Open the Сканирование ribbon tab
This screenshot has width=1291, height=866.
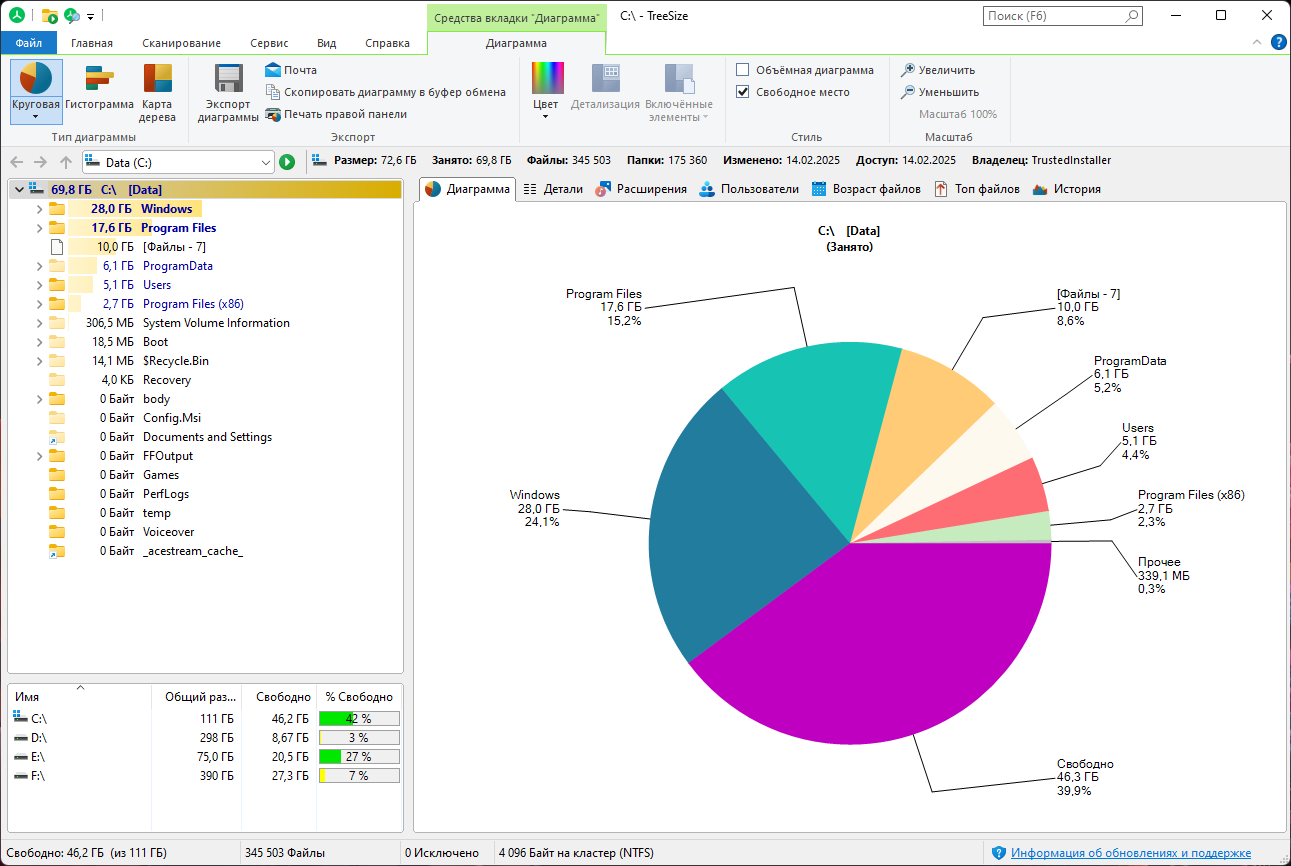(181, 43)
